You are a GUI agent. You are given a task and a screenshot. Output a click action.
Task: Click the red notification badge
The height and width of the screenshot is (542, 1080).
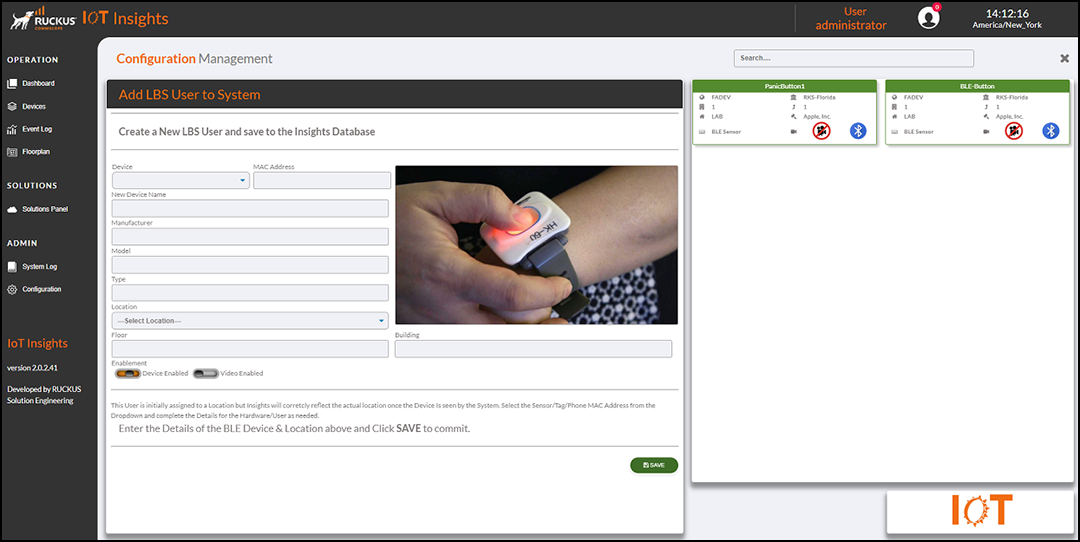tap(937, 7)
